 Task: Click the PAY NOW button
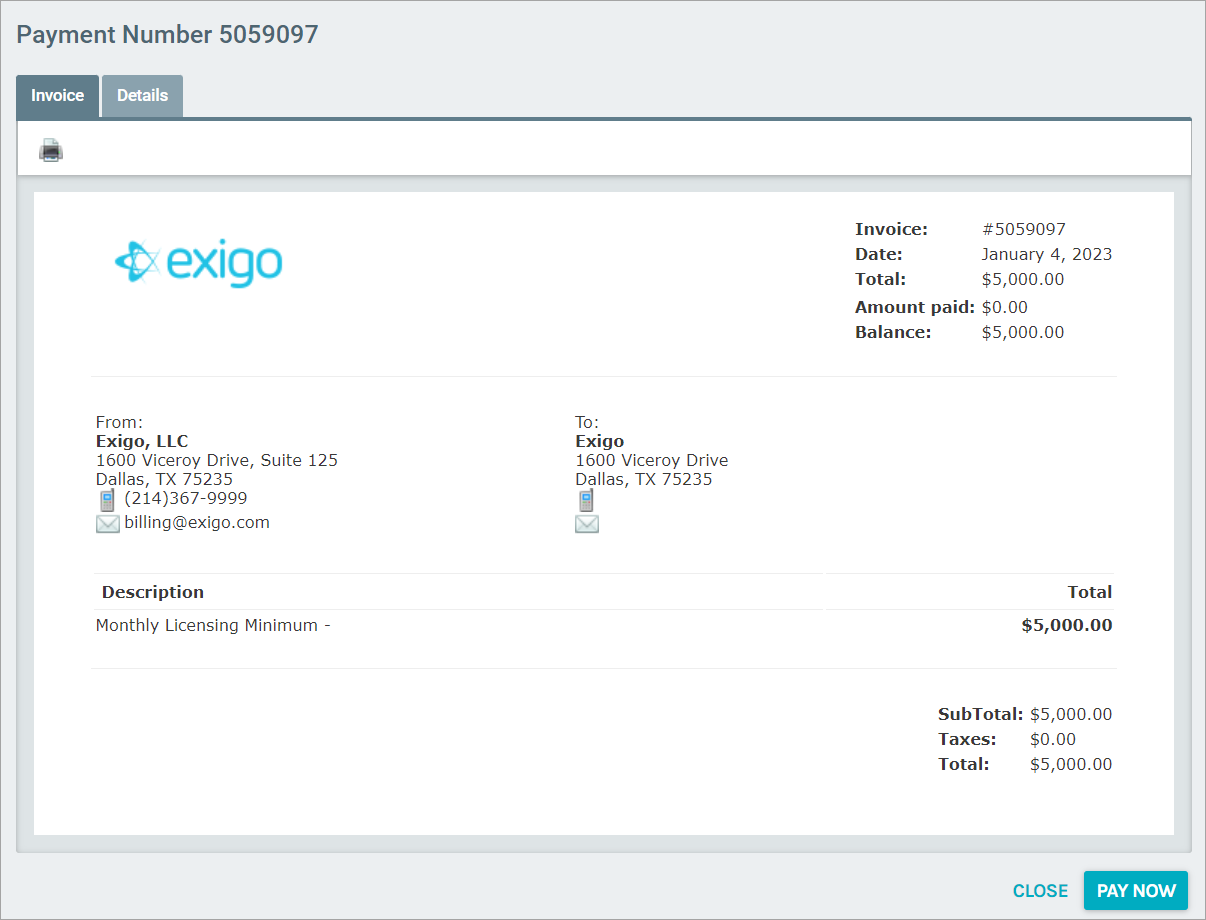(1136, 891)
